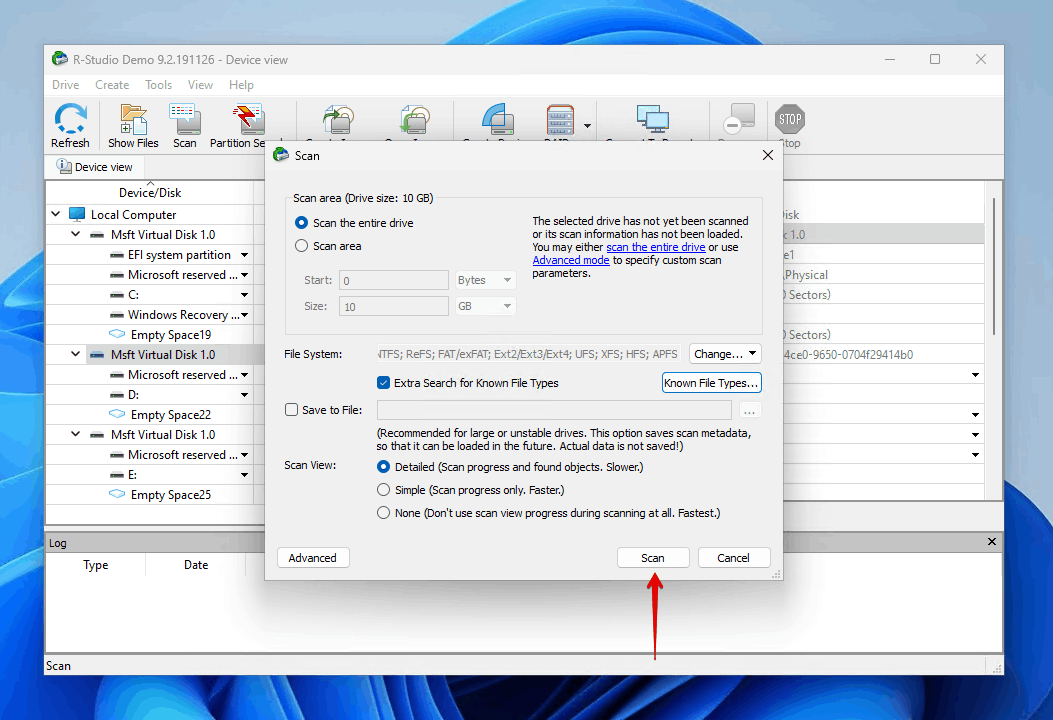Choose the Simple scan view option
The height and width of the screenshot is (720, 1053).
(384, 490)
